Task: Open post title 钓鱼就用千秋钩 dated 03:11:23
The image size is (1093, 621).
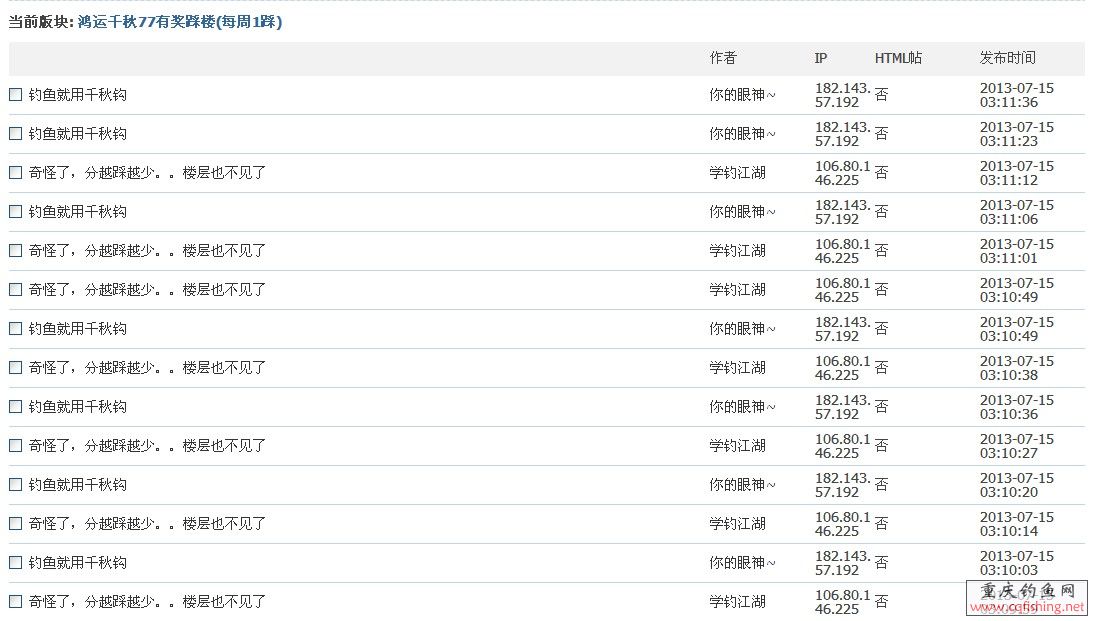Action: click(x=77, y=134)
